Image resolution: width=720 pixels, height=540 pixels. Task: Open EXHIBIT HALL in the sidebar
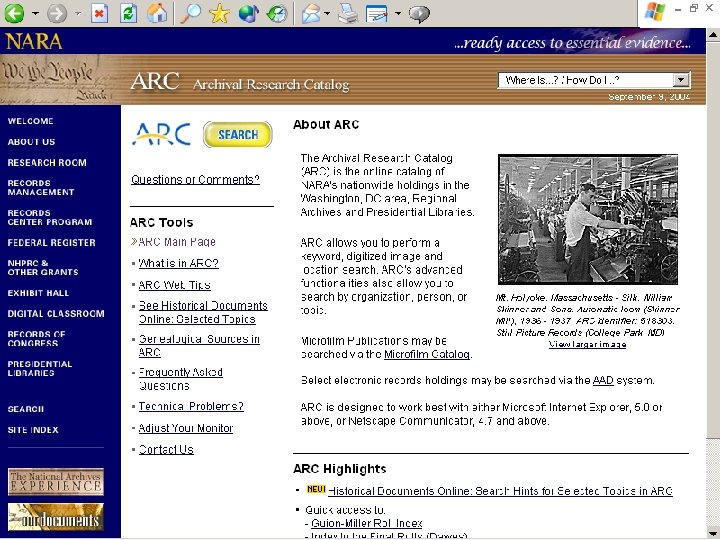click(38, 293)
